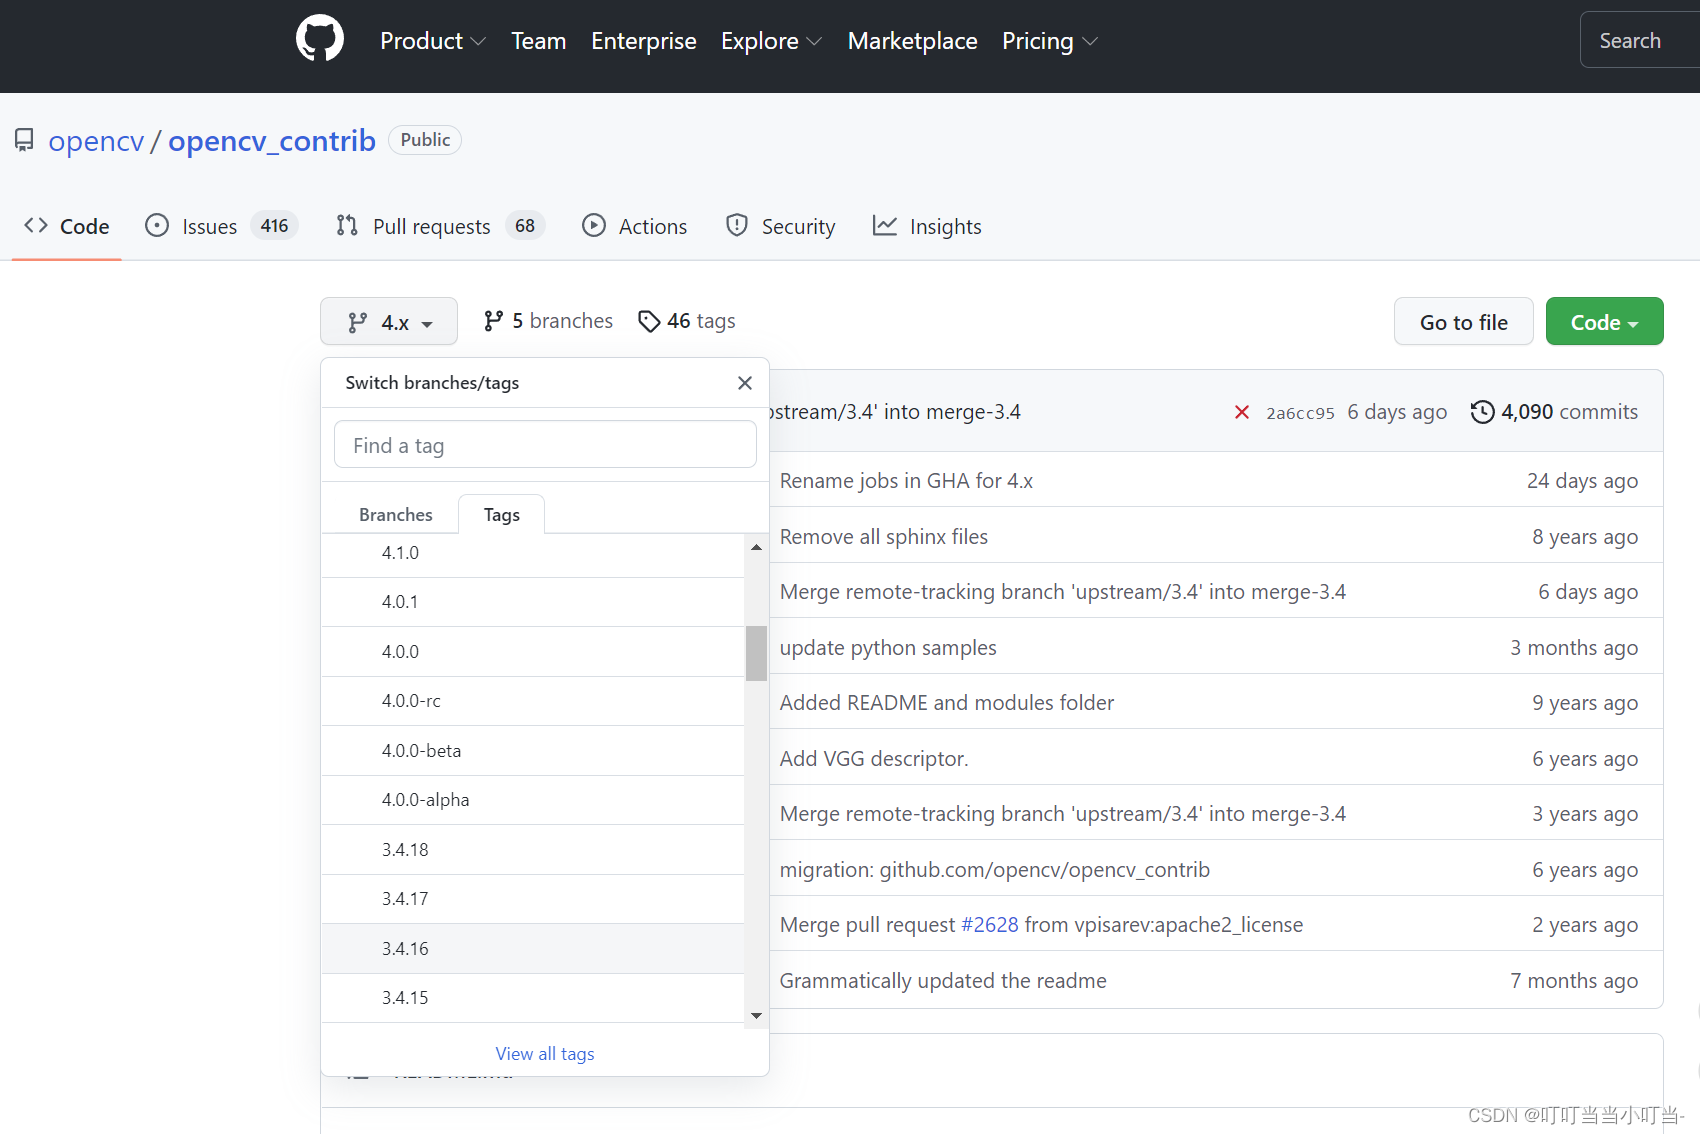Select tag 3.4.18
The height and width of the screenshot is (1134, 1700).
532,849
